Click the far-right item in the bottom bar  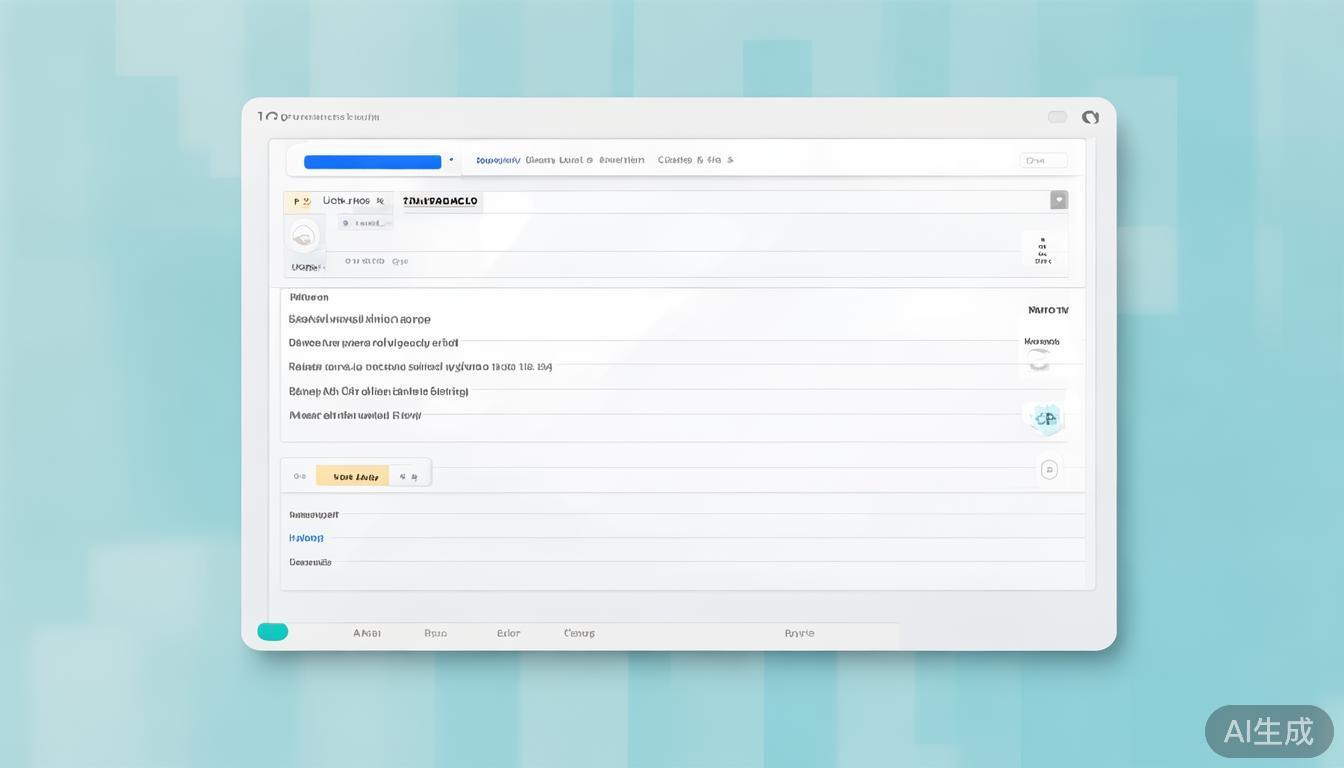pyautogui.click(x=799, y=633)
